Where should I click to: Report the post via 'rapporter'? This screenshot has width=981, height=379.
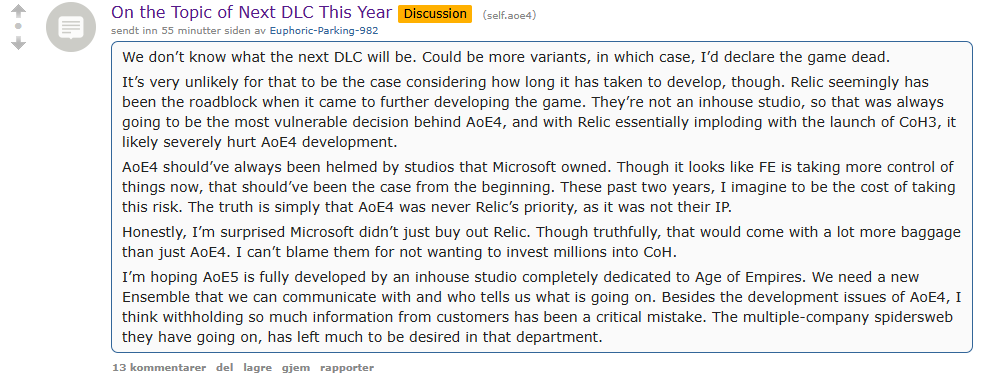(x=347, y=368)
